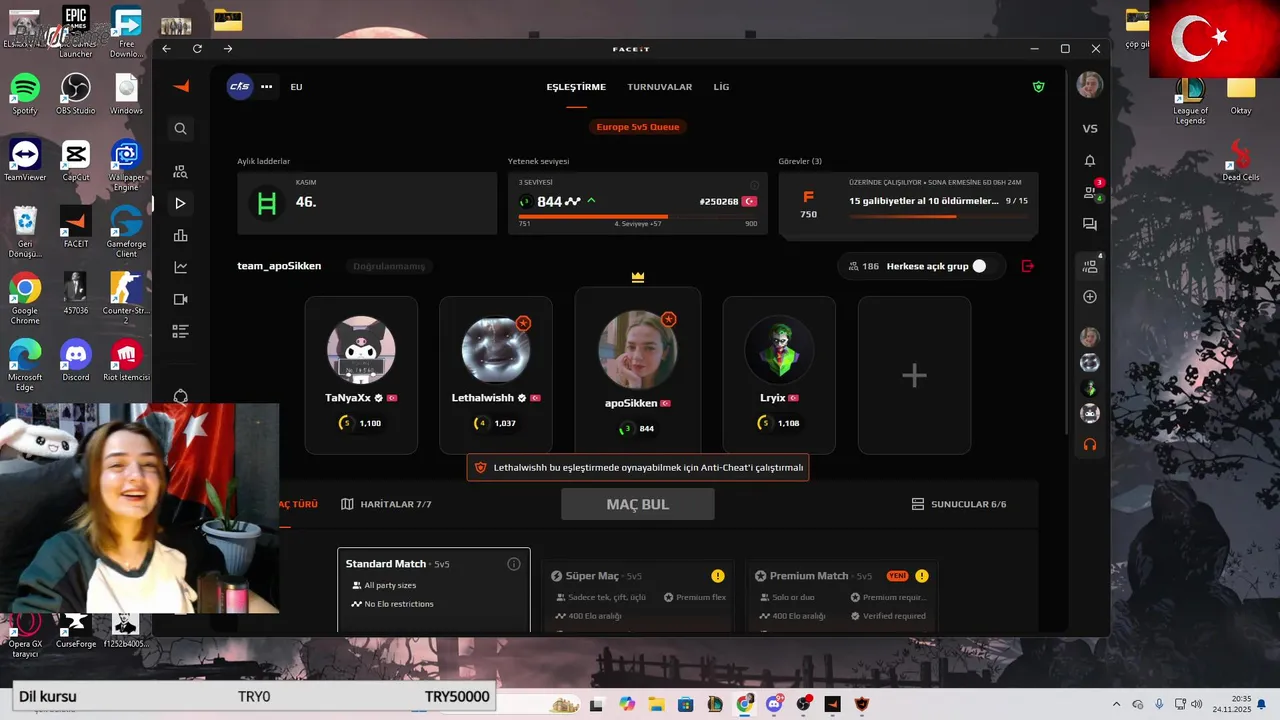This screenshot has height=720, width=1280.
Task: Leave party with the red exit icon
Action: click(1027, 266)
